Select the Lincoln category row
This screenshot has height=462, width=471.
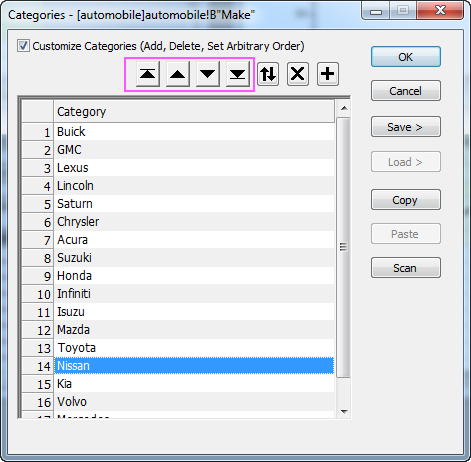[x=194, y=186]
